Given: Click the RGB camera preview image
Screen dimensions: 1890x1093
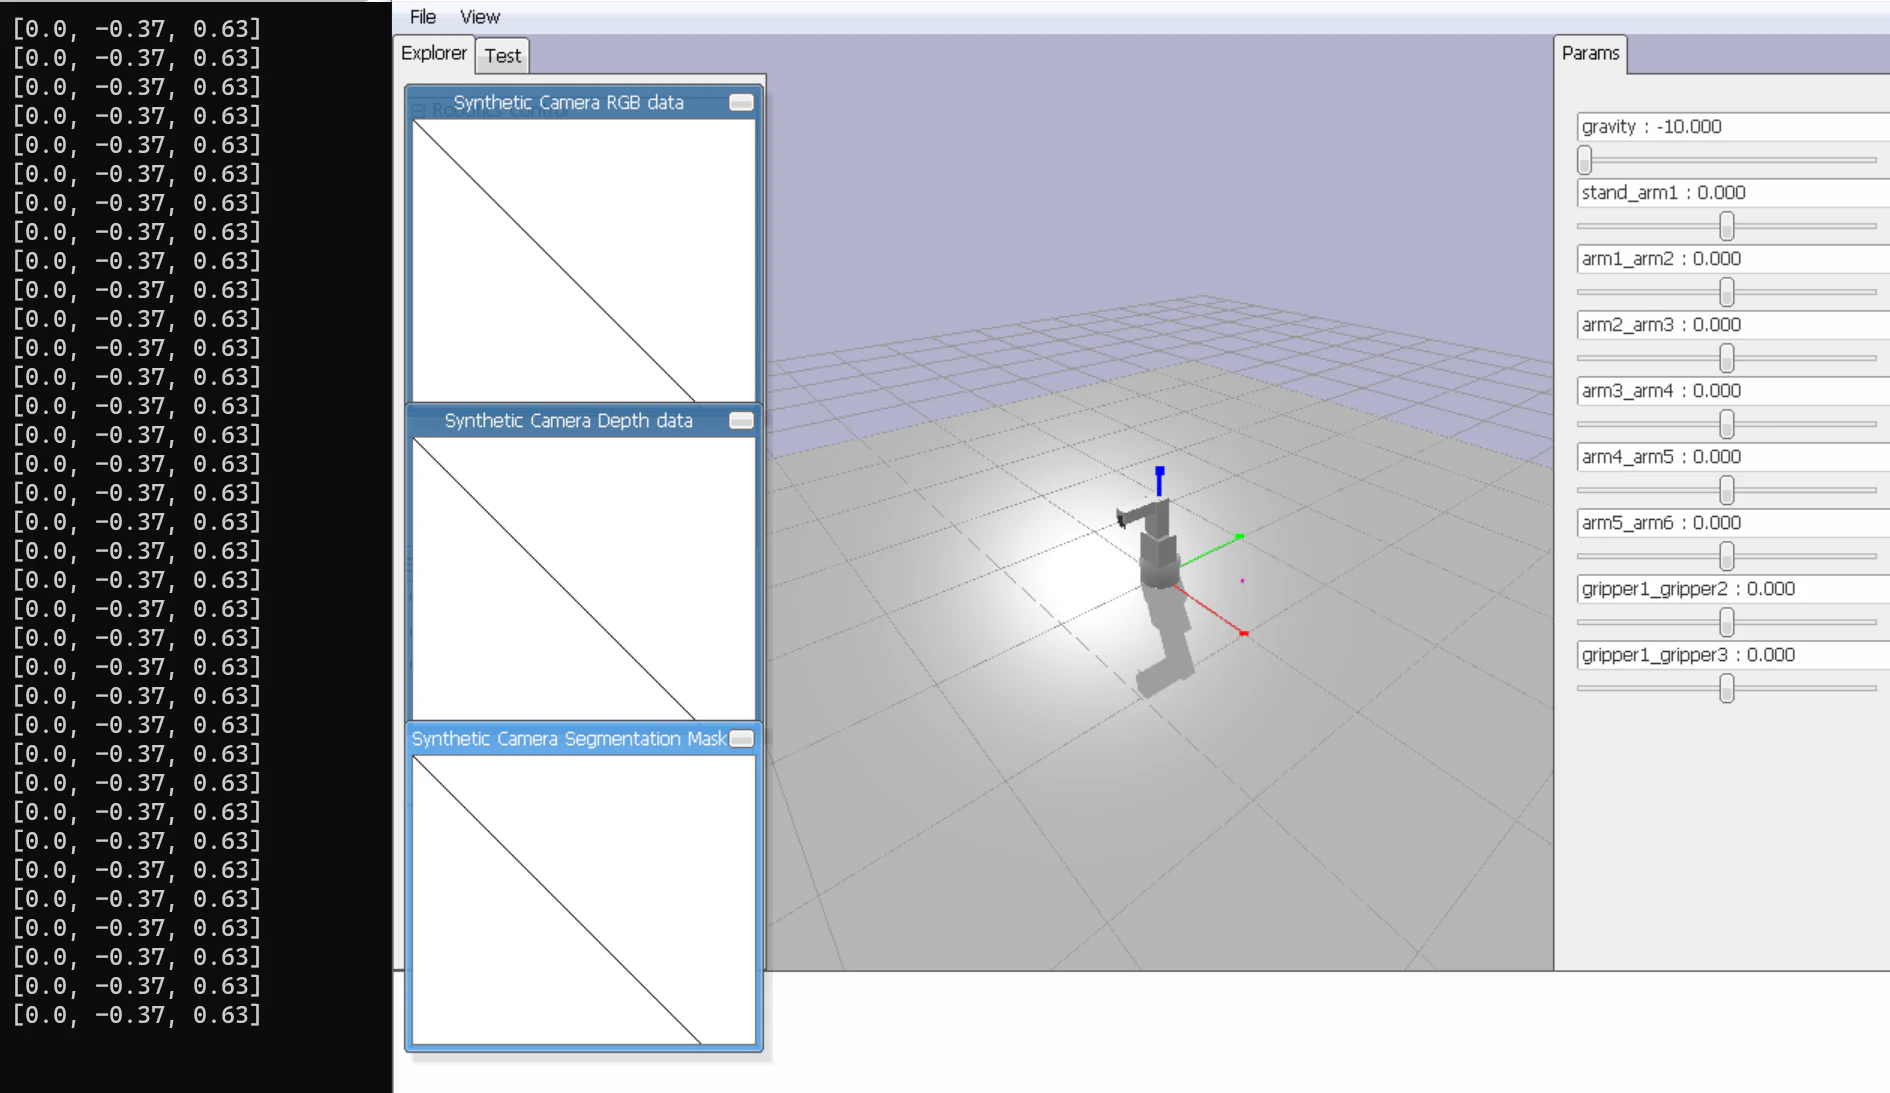Looking at the screenshot, I should pyautogui.click(x=584, y=260).
